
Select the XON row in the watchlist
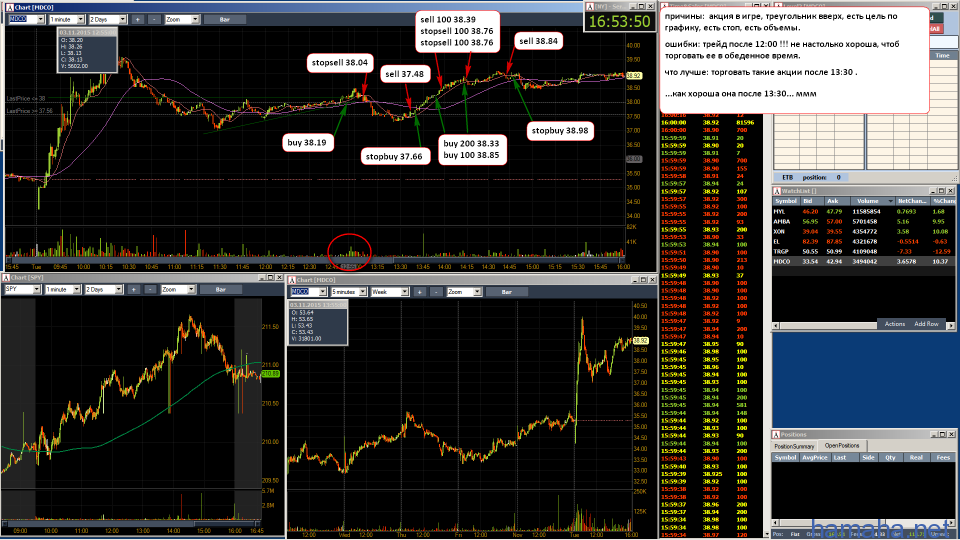click(863, 231)
